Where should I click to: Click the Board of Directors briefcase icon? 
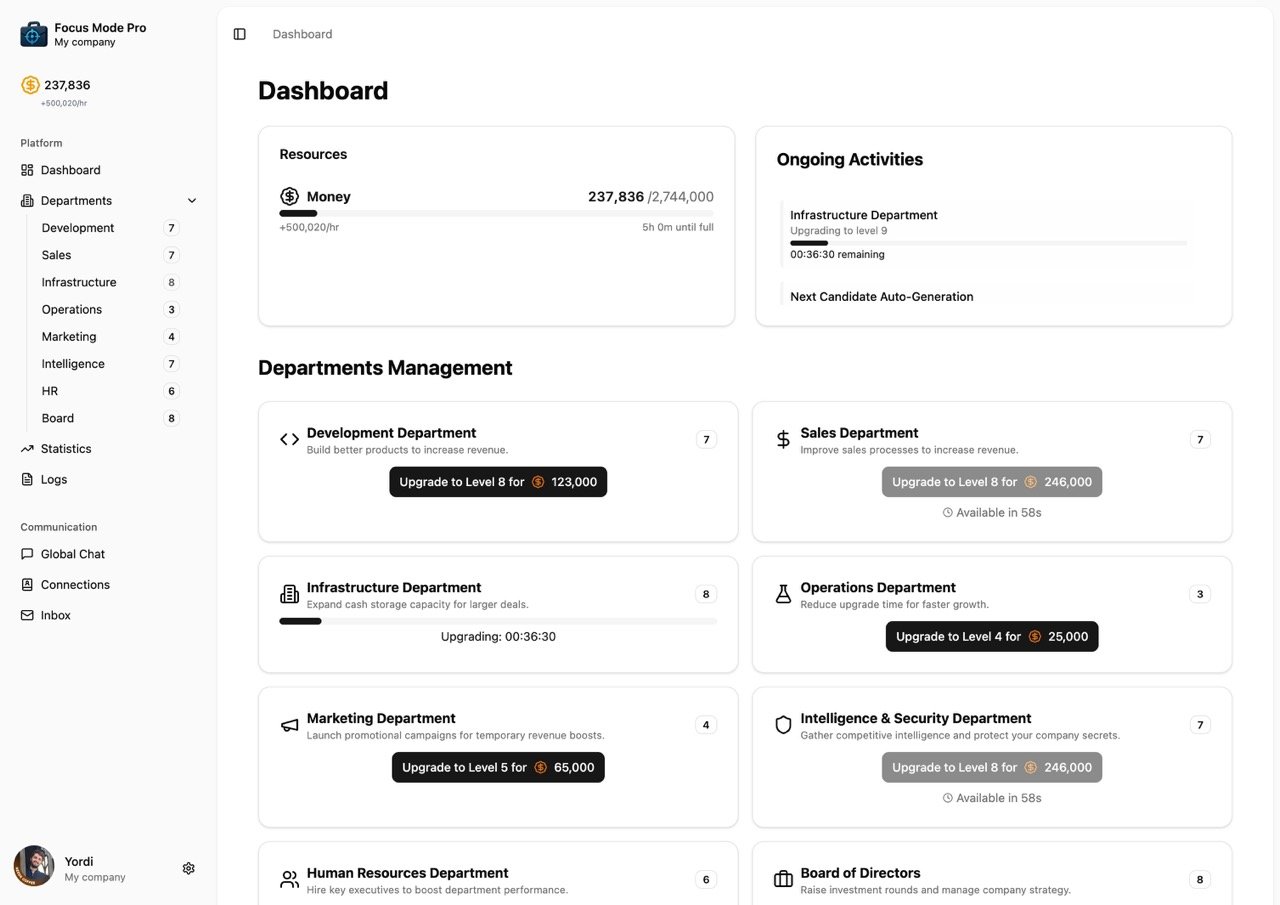783,879
